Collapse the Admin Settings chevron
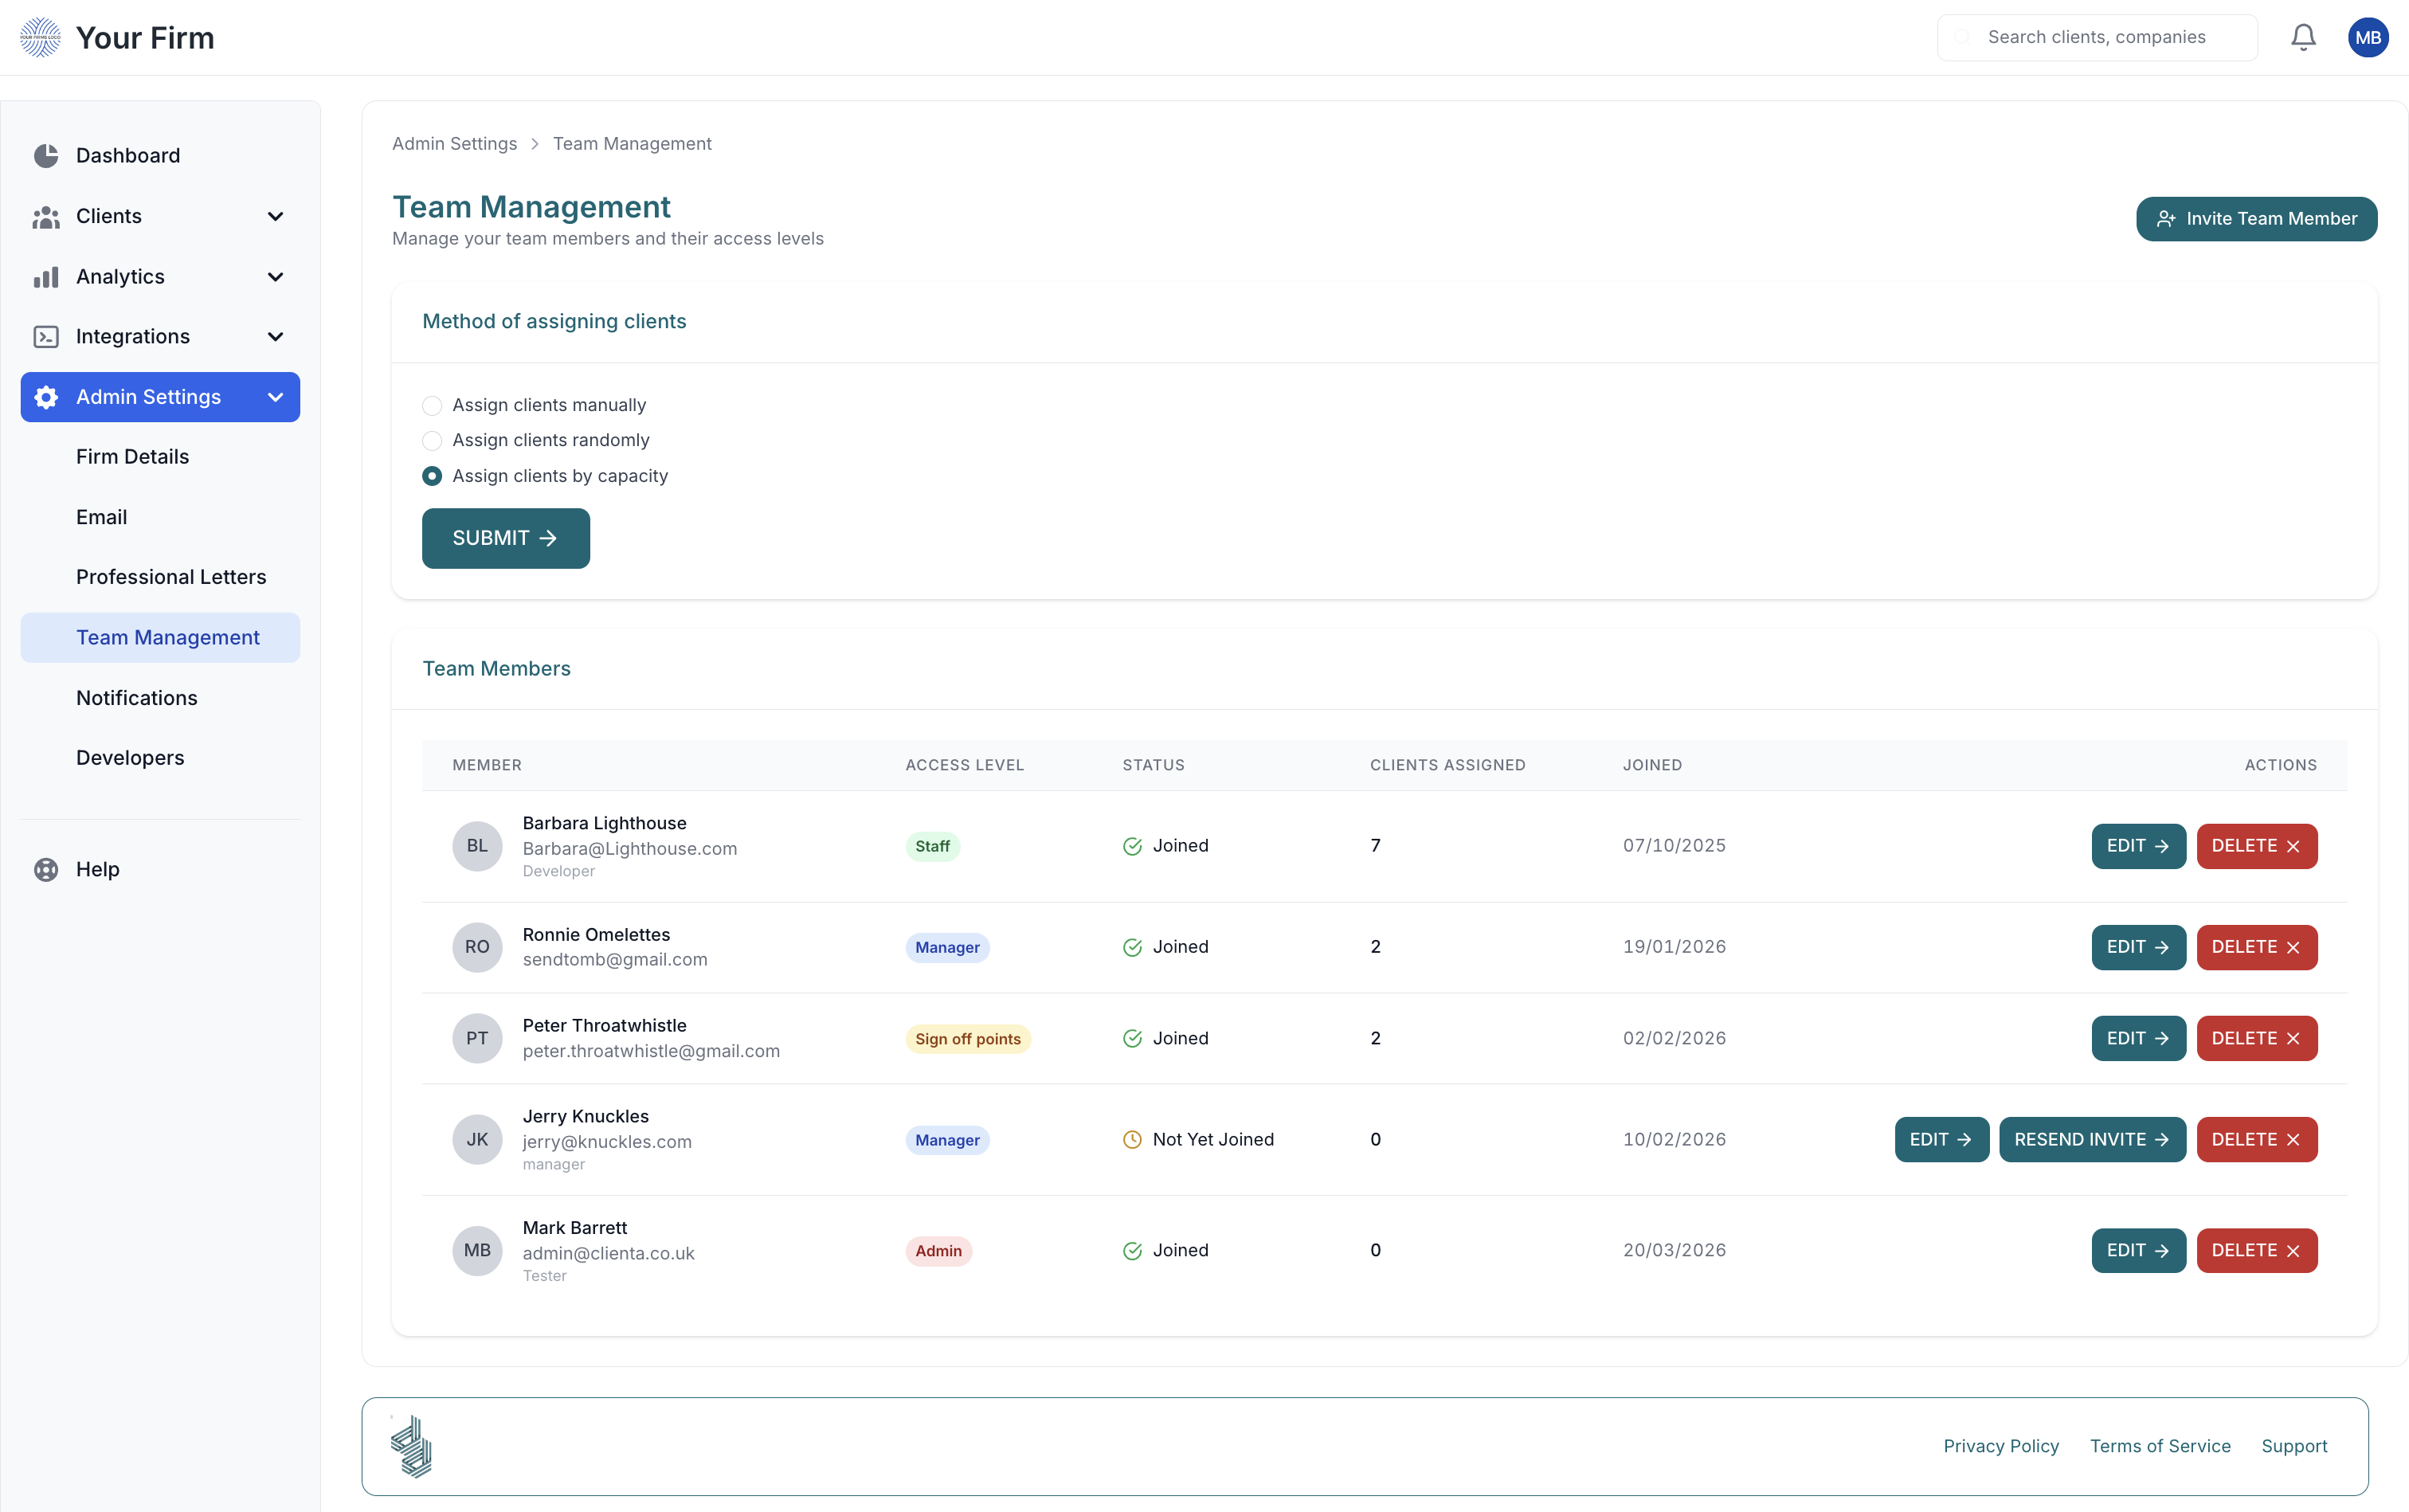The image size is (2409, 1512). 275,397
